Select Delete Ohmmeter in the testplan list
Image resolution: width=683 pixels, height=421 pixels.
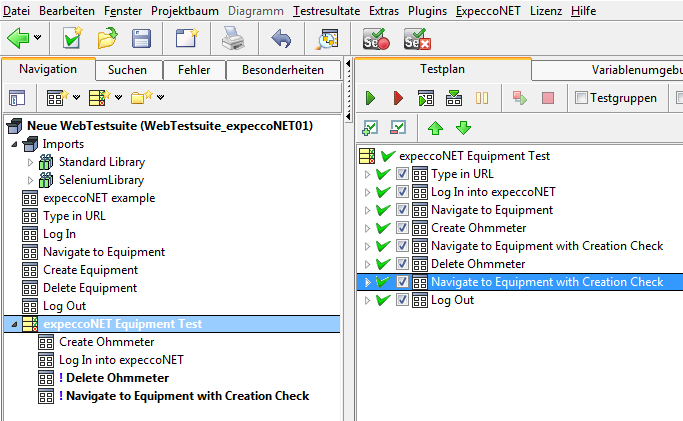click(478, 264)
